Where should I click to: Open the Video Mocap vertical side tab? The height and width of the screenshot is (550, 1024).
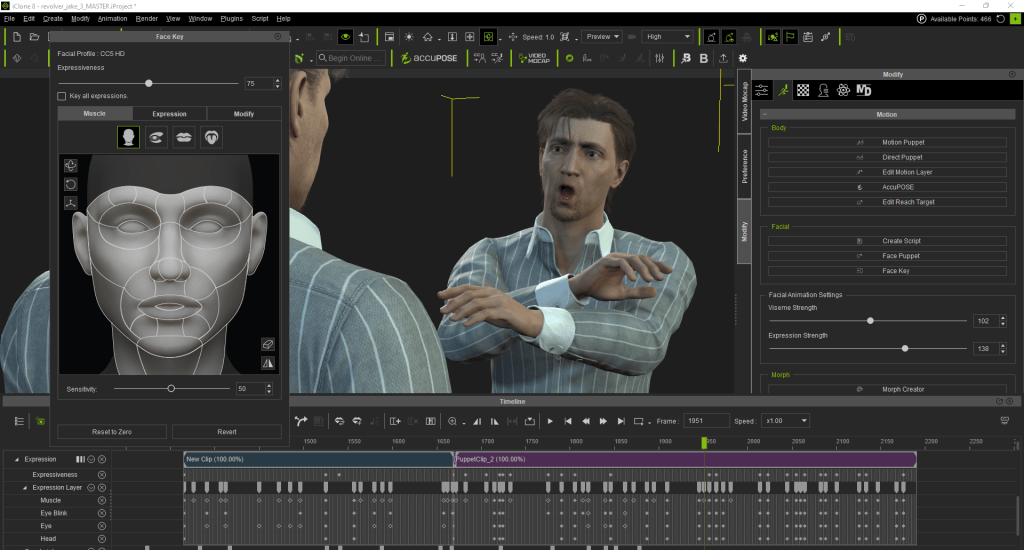point(744,101)
